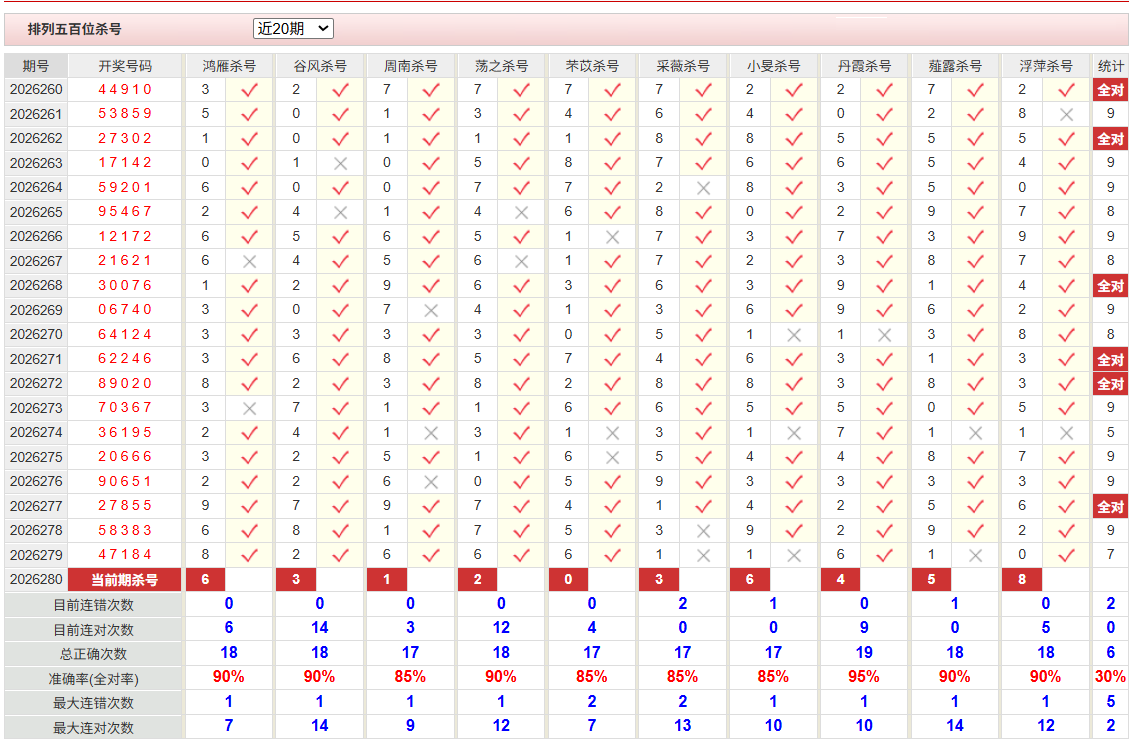The height and width of the screenshot is (744, 1132).
Task: Select the 当前期杀号 label
Action: 124,580
